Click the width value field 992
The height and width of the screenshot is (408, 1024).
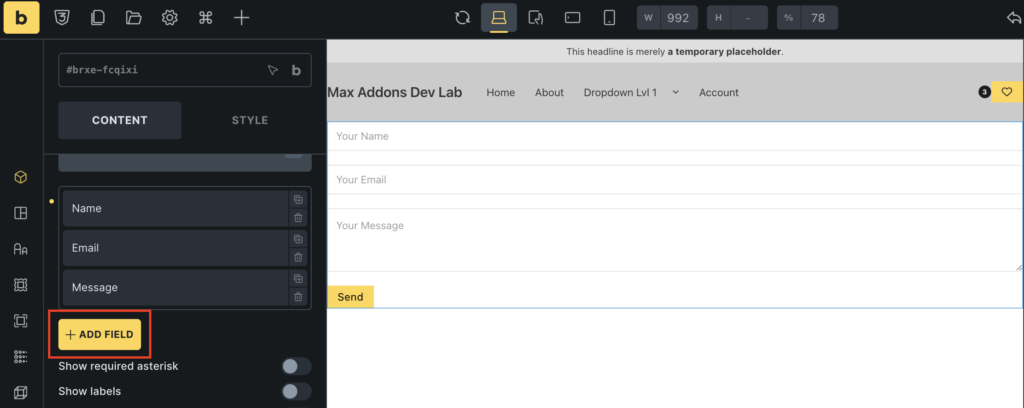point(679,18)
